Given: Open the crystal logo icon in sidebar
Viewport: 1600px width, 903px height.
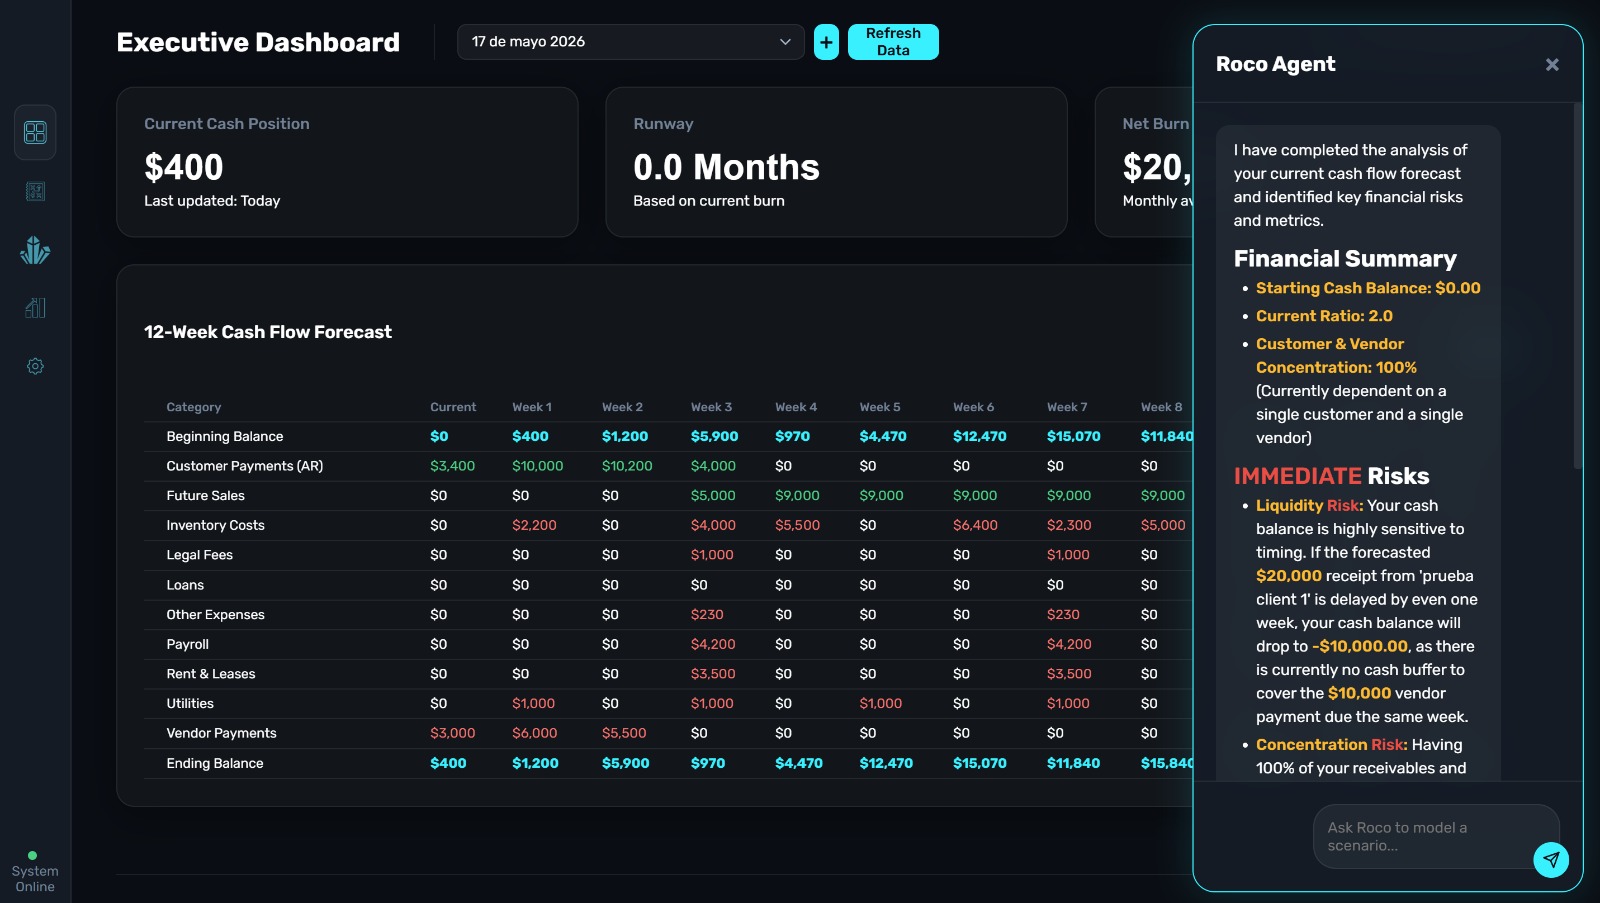Looking at the screenshot, I should pyautogui.click(x=35, y=250).
